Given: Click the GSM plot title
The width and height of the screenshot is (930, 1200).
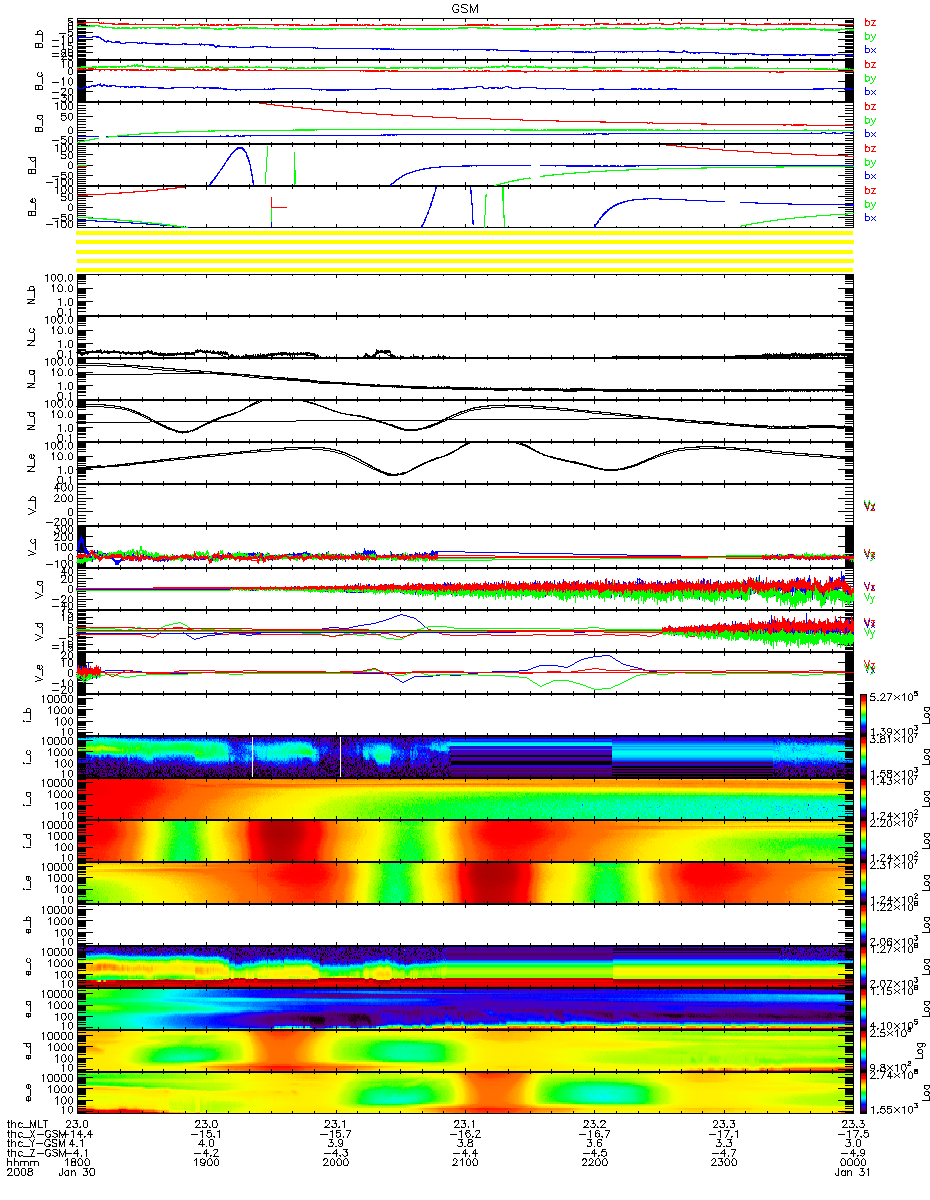Looking at the screenshot, I should pyautogui.click(x=464, y=8).
